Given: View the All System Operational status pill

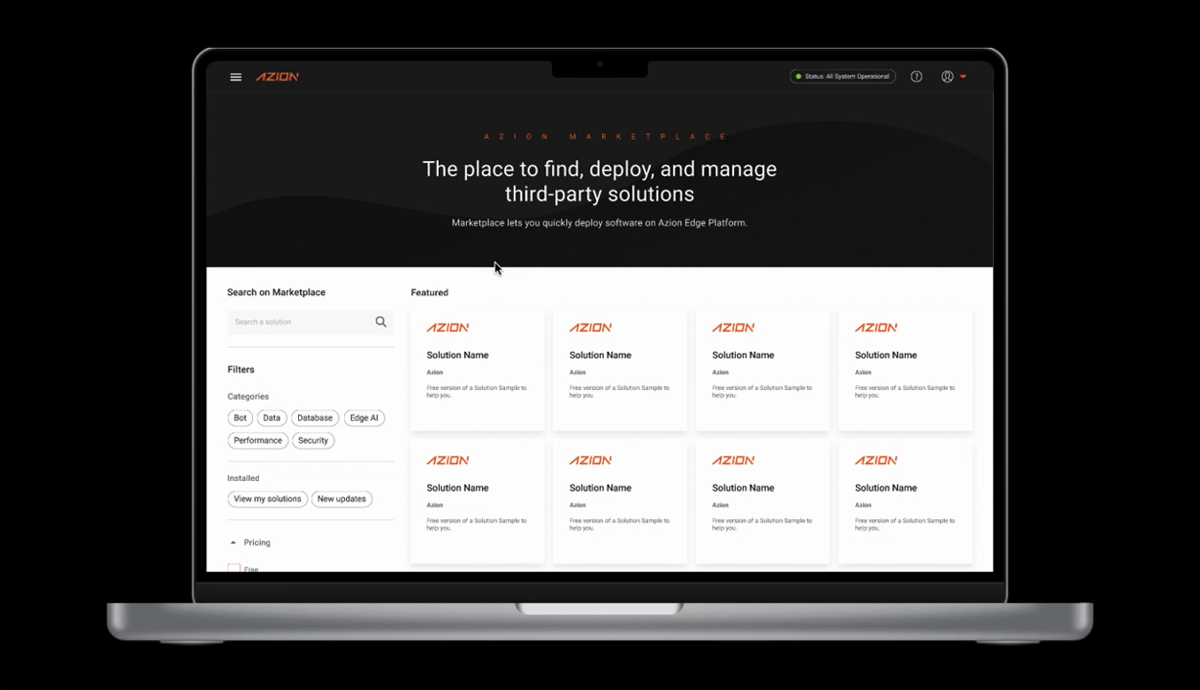Looking at the screenshot, I should click(x=843, y=77).
